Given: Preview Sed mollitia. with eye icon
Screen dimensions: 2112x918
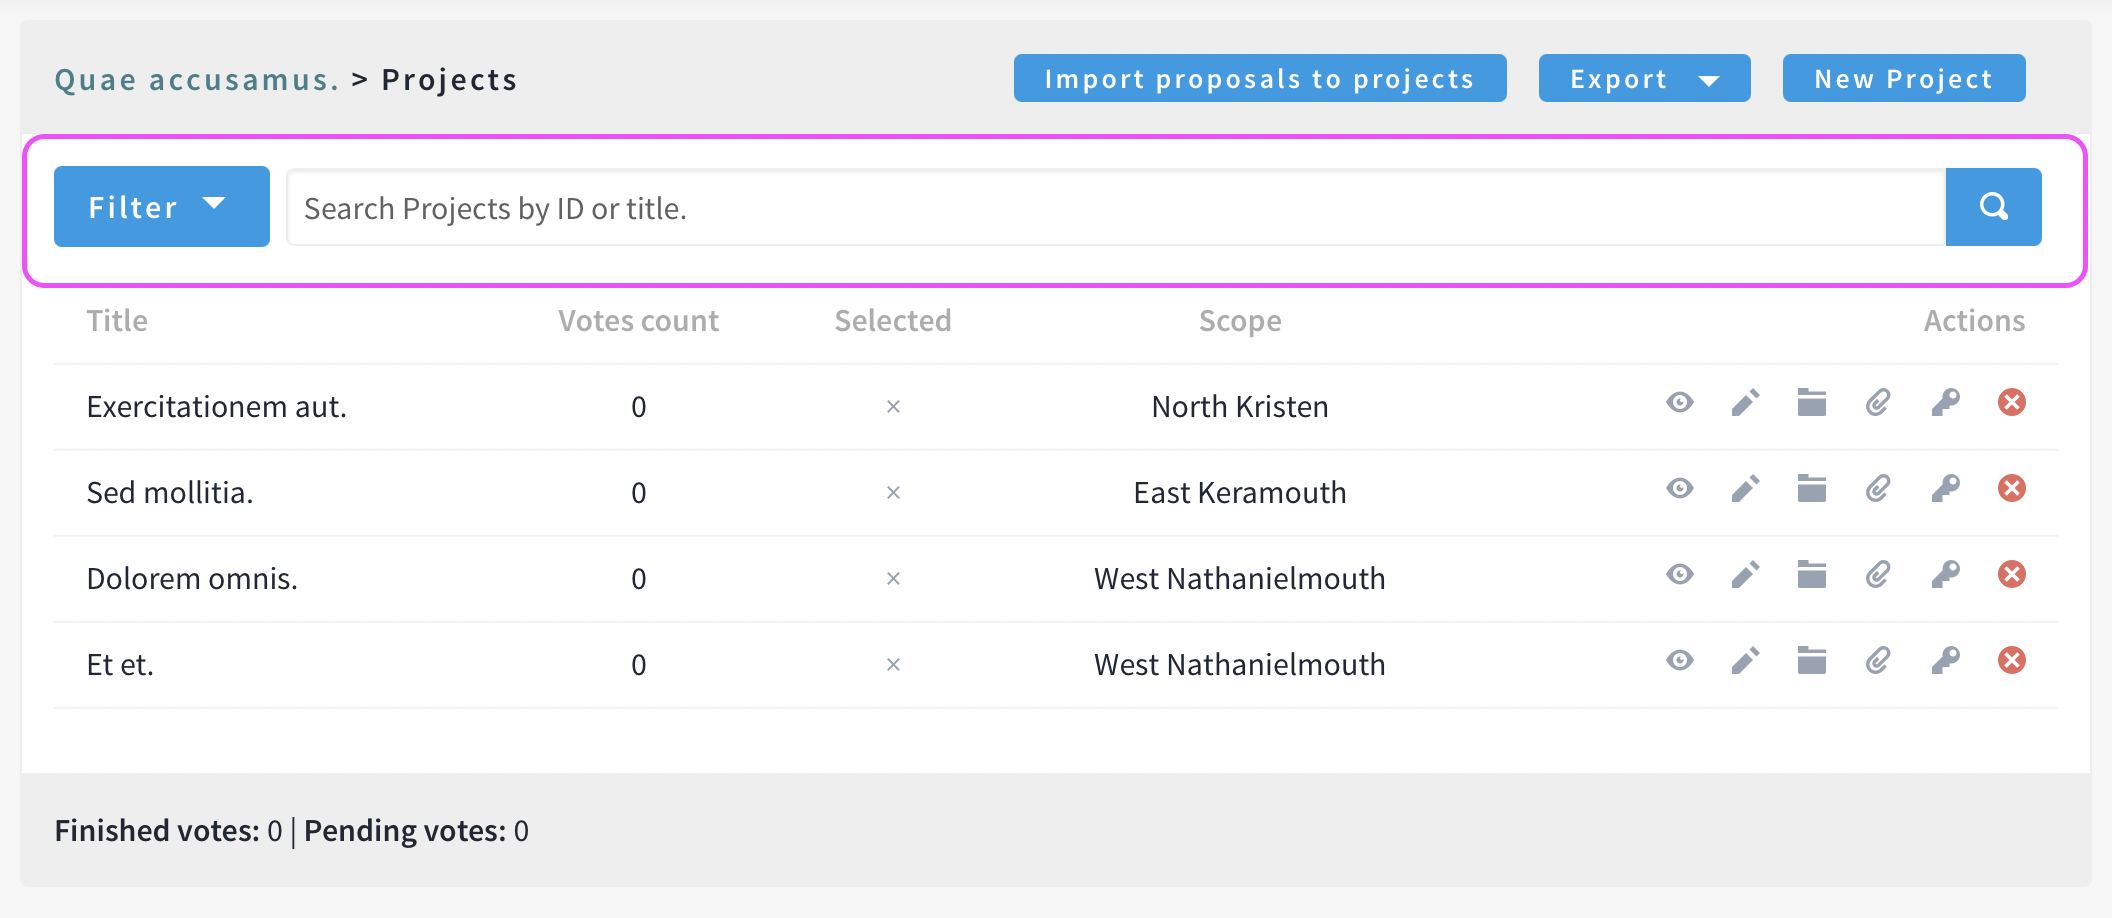Looking at the screenshot, I should click(x=1680, y=489).
